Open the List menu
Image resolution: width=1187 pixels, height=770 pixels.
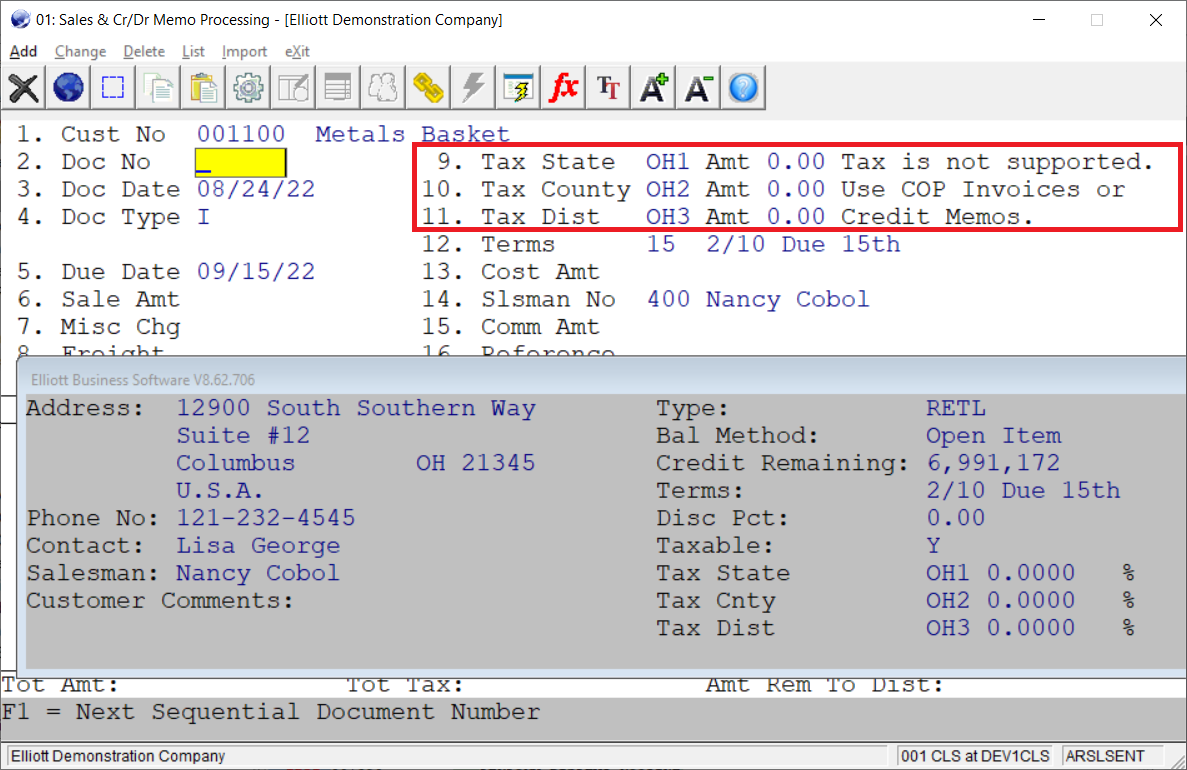[193, 51]
